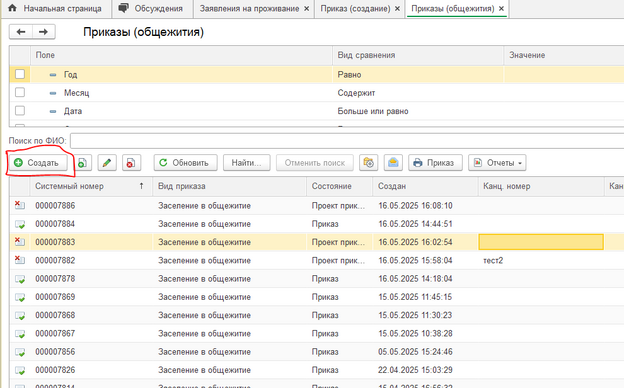Select order row 000007883
The height and width of the screenshot is (388, 624).
coord(317,242)
